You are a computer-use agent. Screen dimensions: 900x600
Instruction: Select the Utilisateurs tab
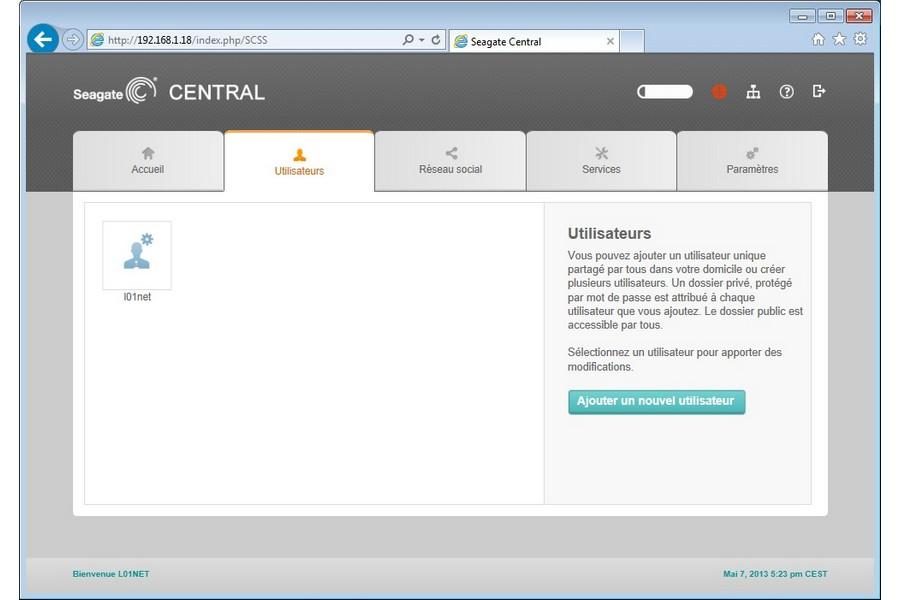tap(299, 161)
